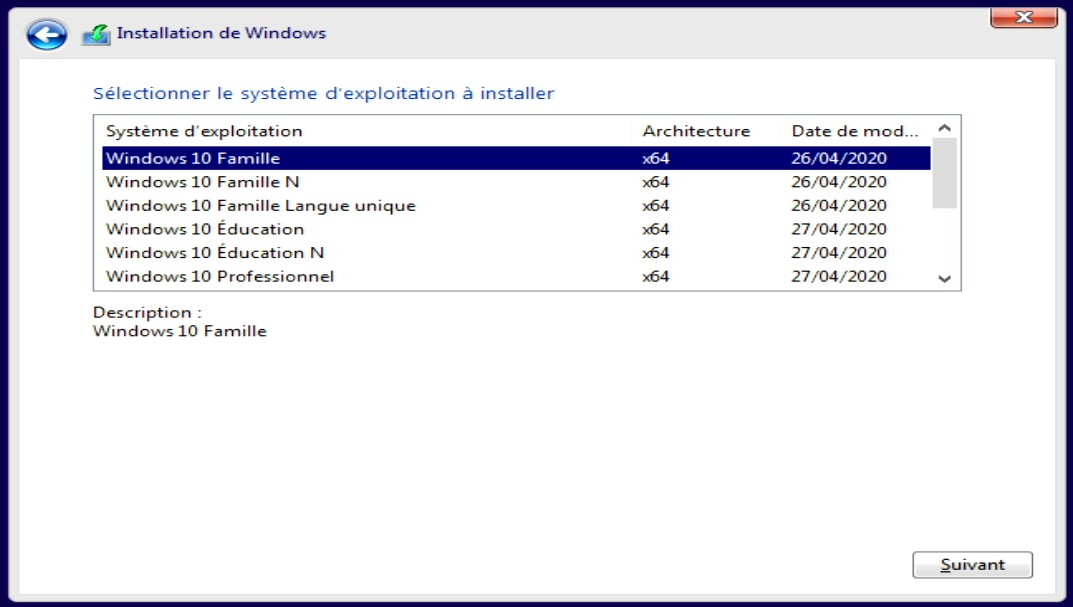
Task: Click the blue back arrow button
Action: click(46, 35)
